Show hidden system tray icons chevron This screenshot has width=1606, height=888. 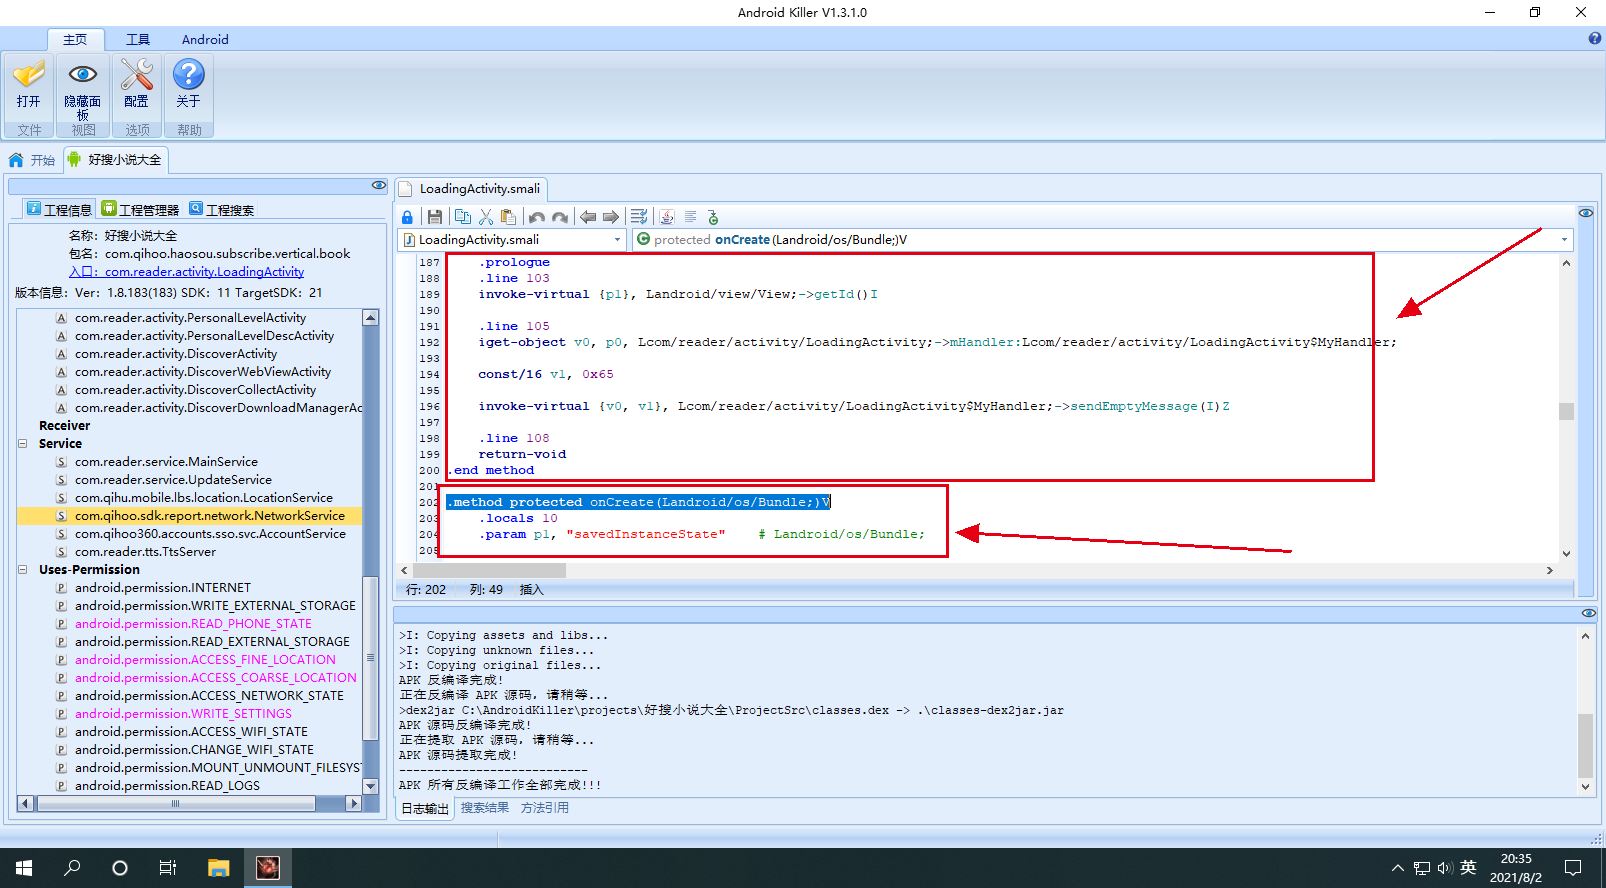click(1397, 868)
